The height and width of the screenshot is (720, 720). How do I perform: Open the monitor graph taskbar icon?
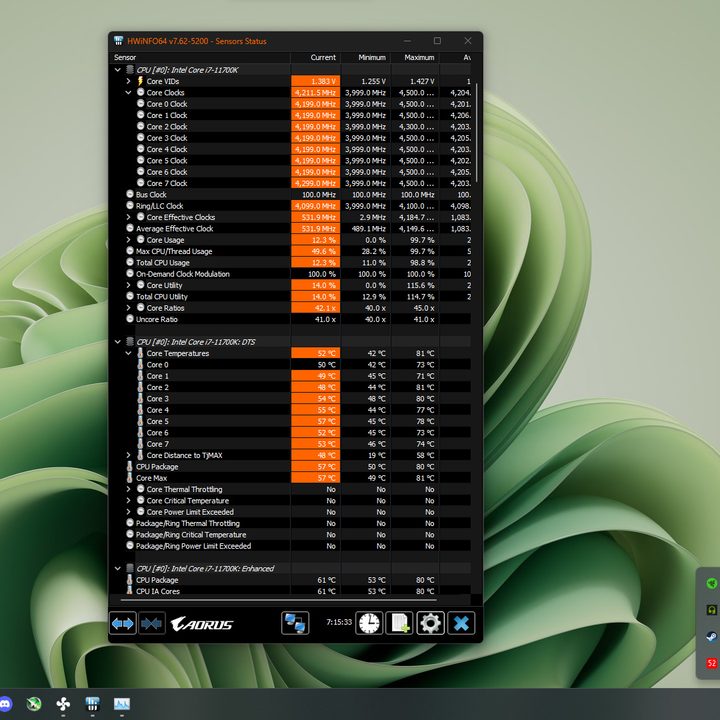tap(122, 703)
